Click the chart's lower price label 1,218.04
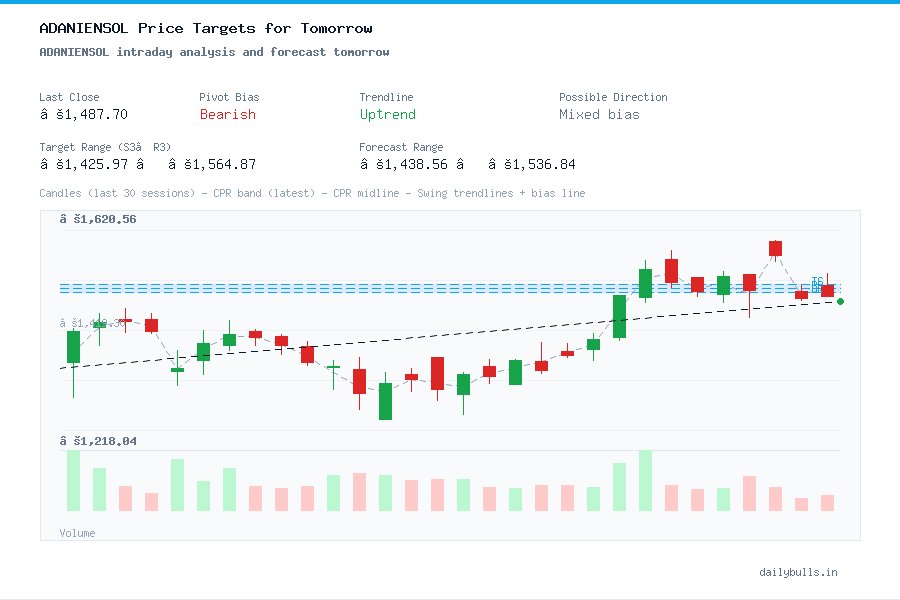900x600 pixels. coord(98,441)
